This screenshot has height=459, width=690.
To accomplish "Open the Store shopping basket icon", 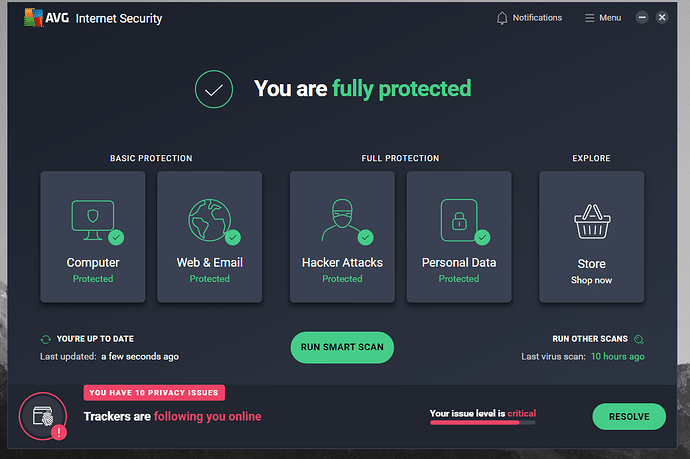I will coord(591,222).
